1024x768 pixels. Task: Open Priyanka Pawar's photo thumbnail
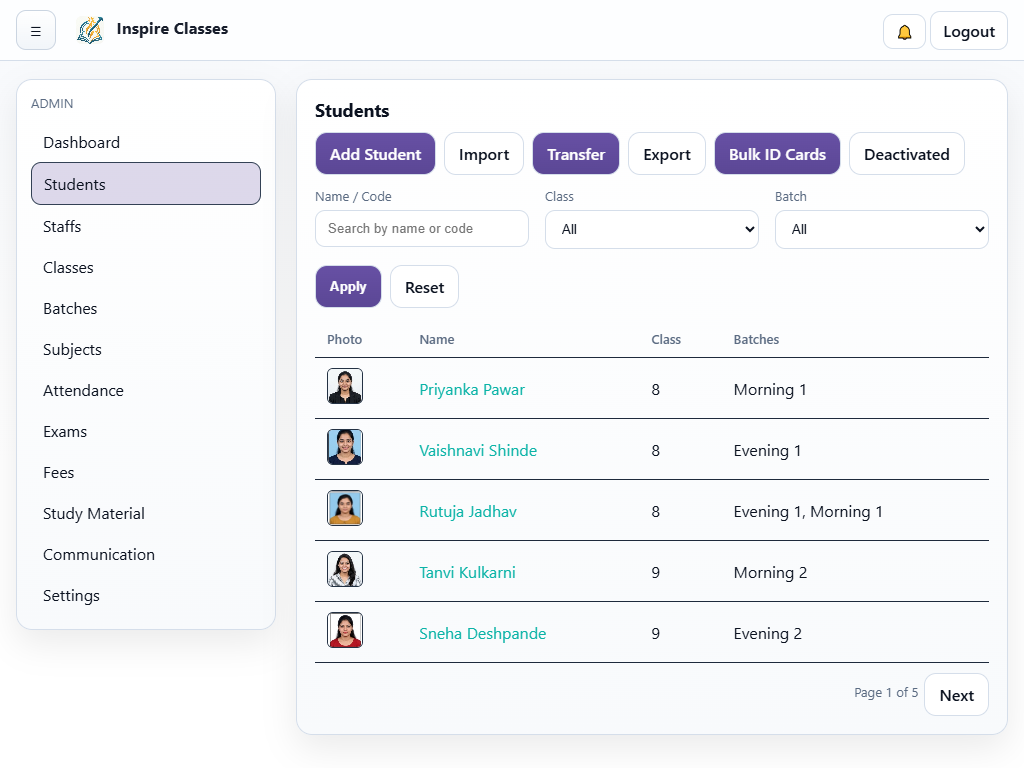tap(345, 385)
